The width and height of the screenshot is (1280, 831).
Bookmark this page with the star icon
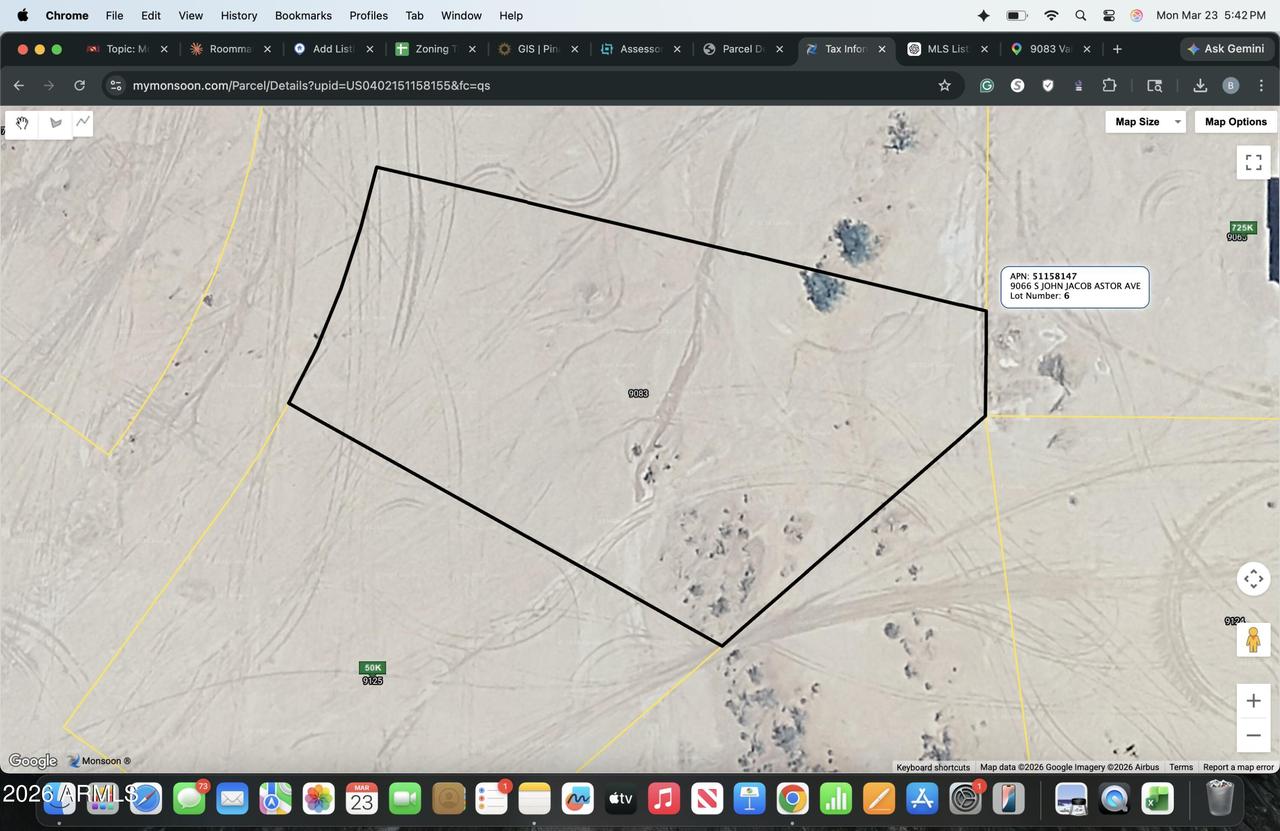point(944,86)
